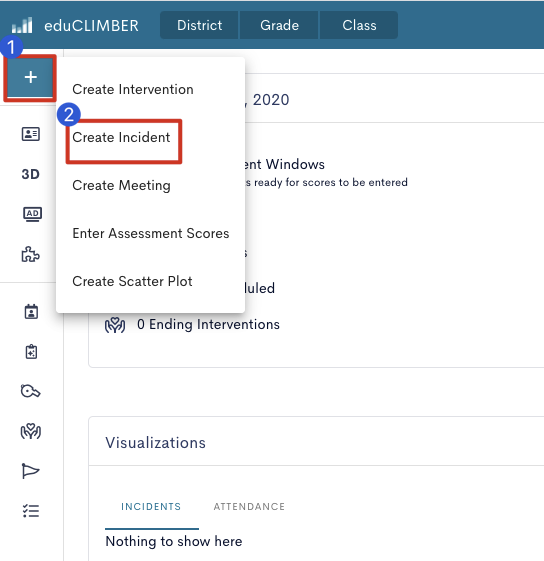Viewport: 544px width, 561px height.
Task: Open the puzzle piece sidebar icon
Action: point(30,254)
